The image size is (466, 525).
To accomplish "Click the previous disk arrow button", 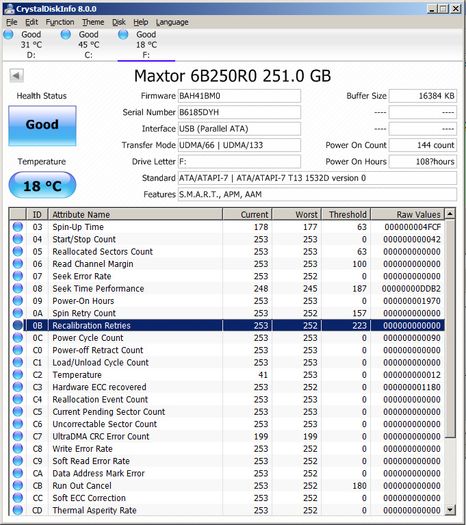I will click(x=16, y=75).
